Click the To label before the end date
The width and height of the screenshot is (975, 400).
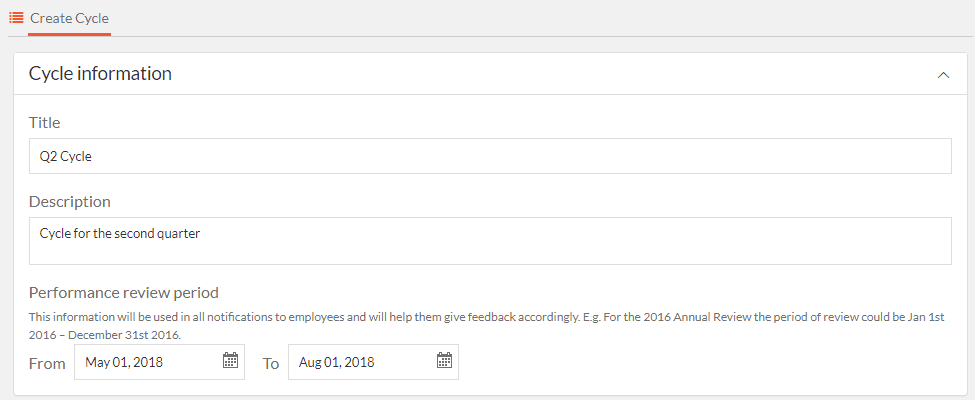tap(270, 363)
